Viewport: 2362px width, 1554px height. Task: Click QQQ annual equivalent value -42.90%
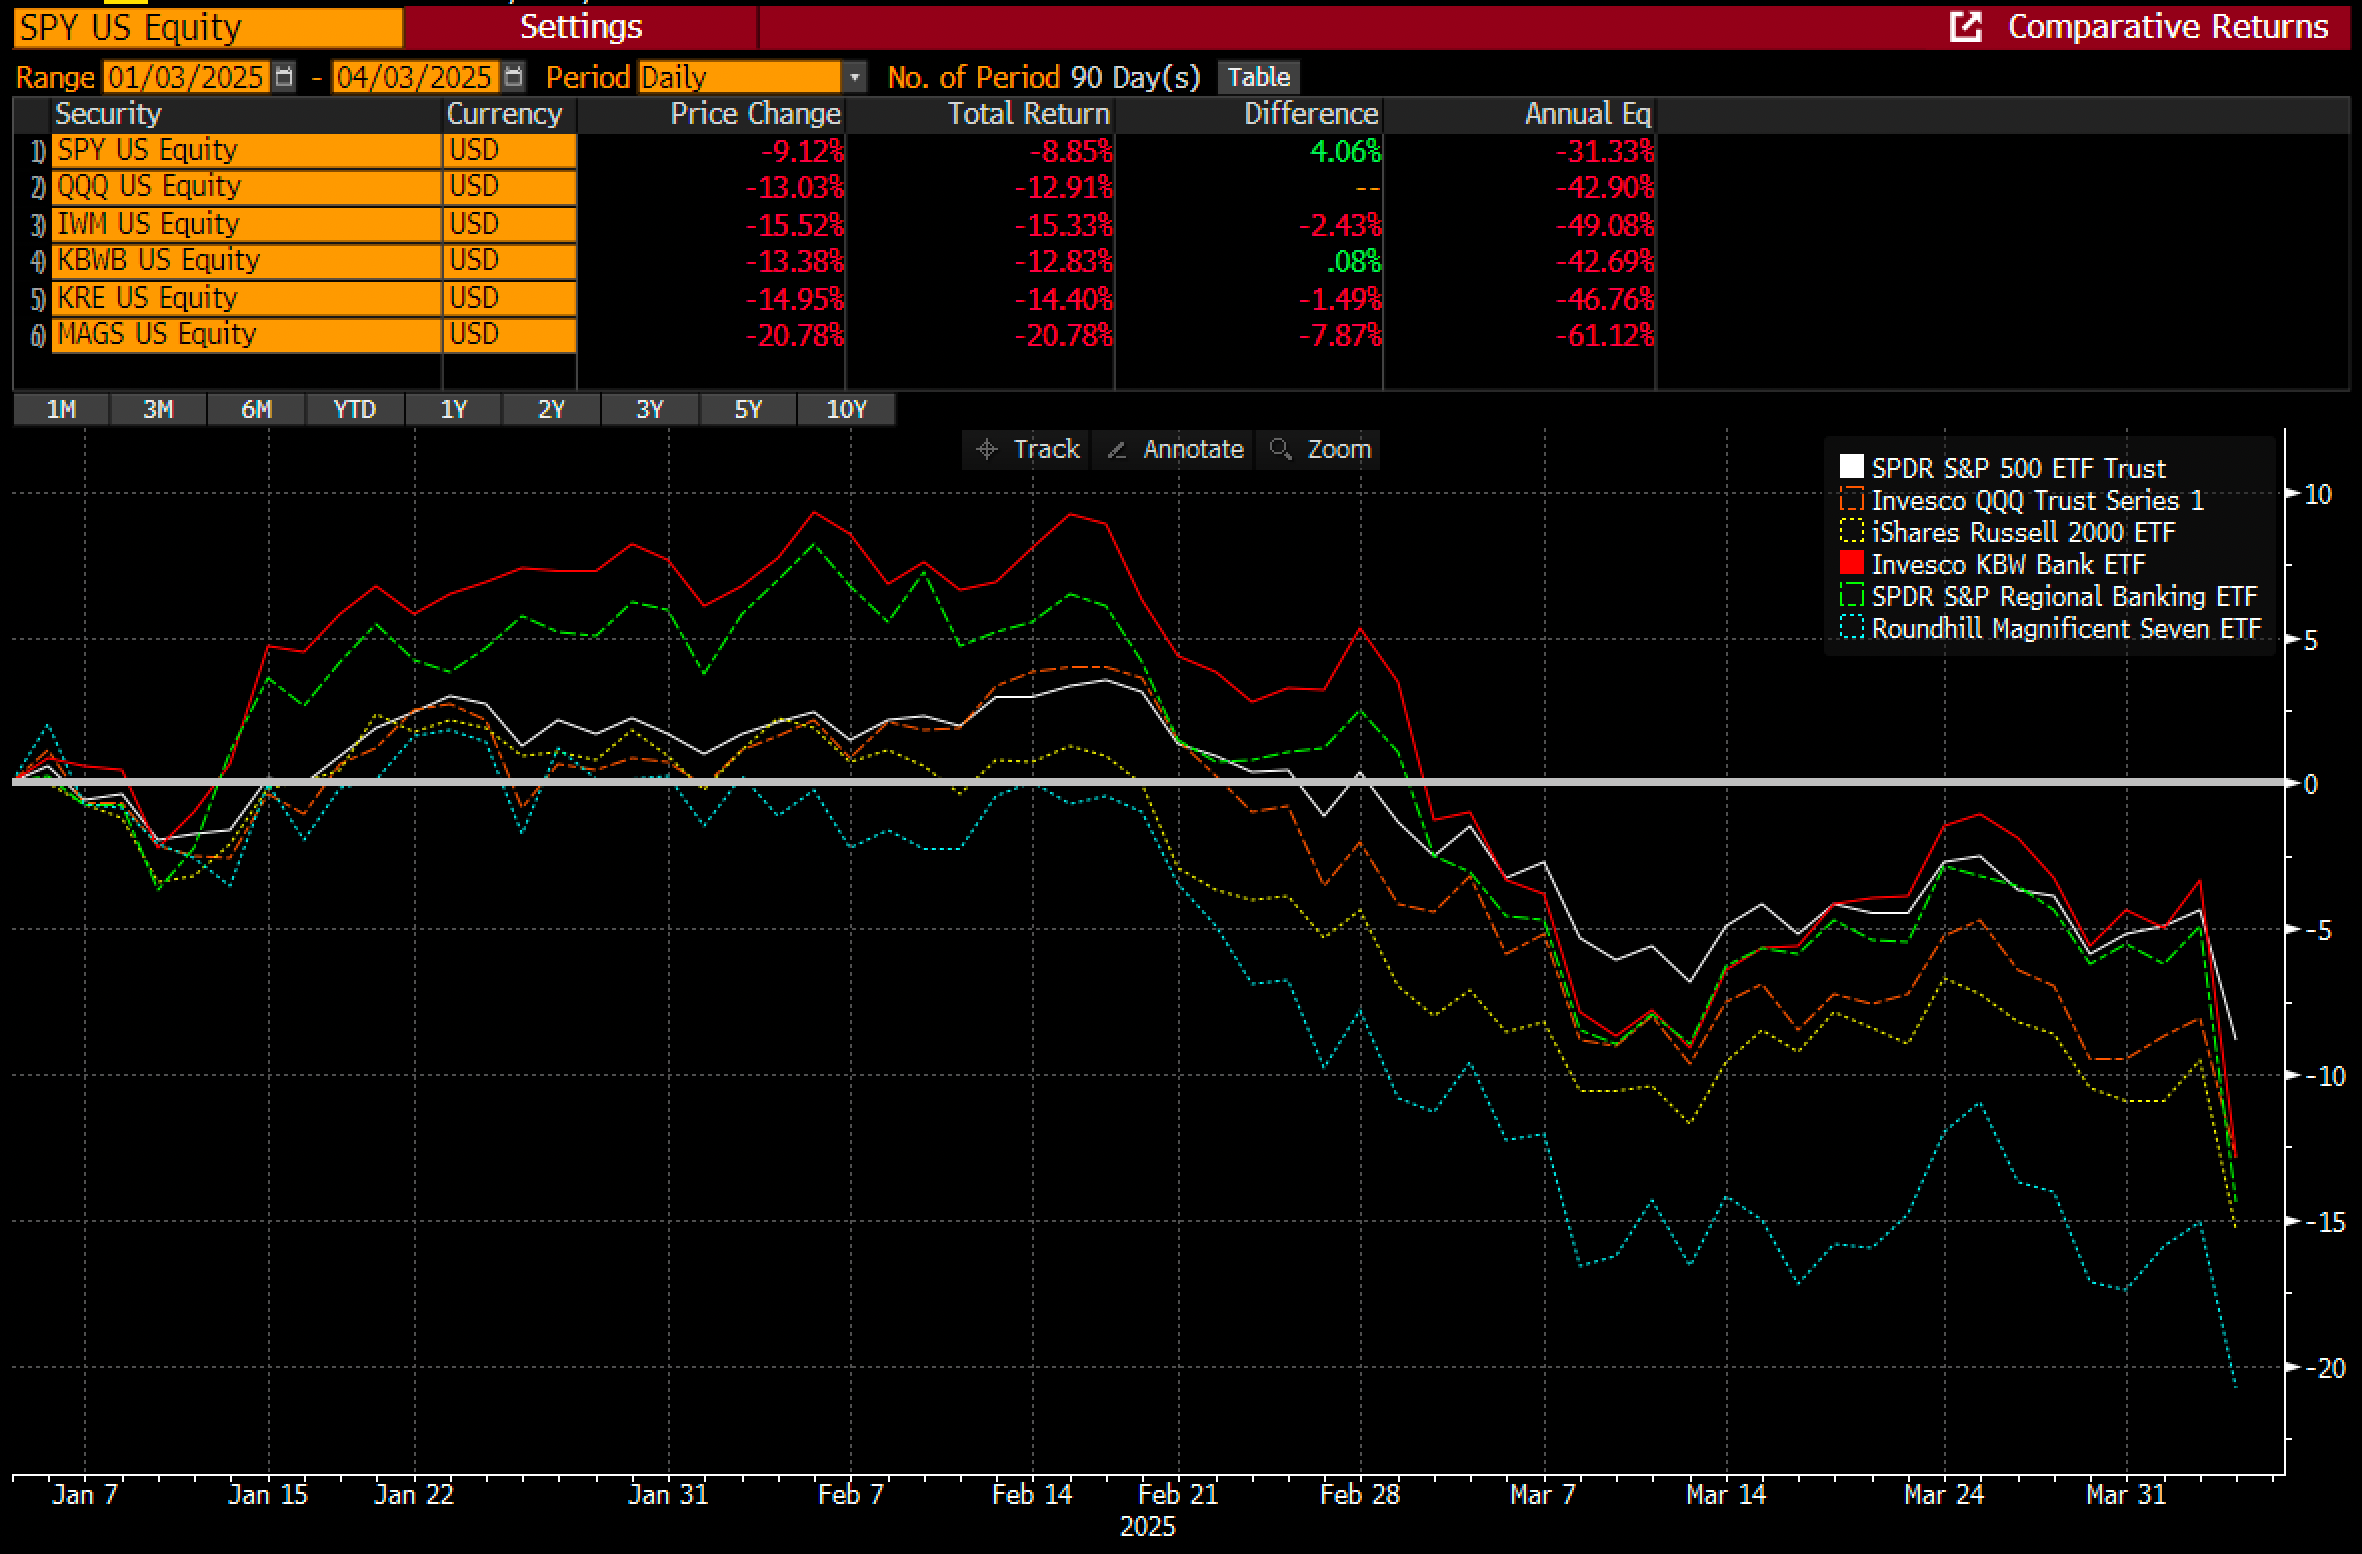pos(1604,187)
